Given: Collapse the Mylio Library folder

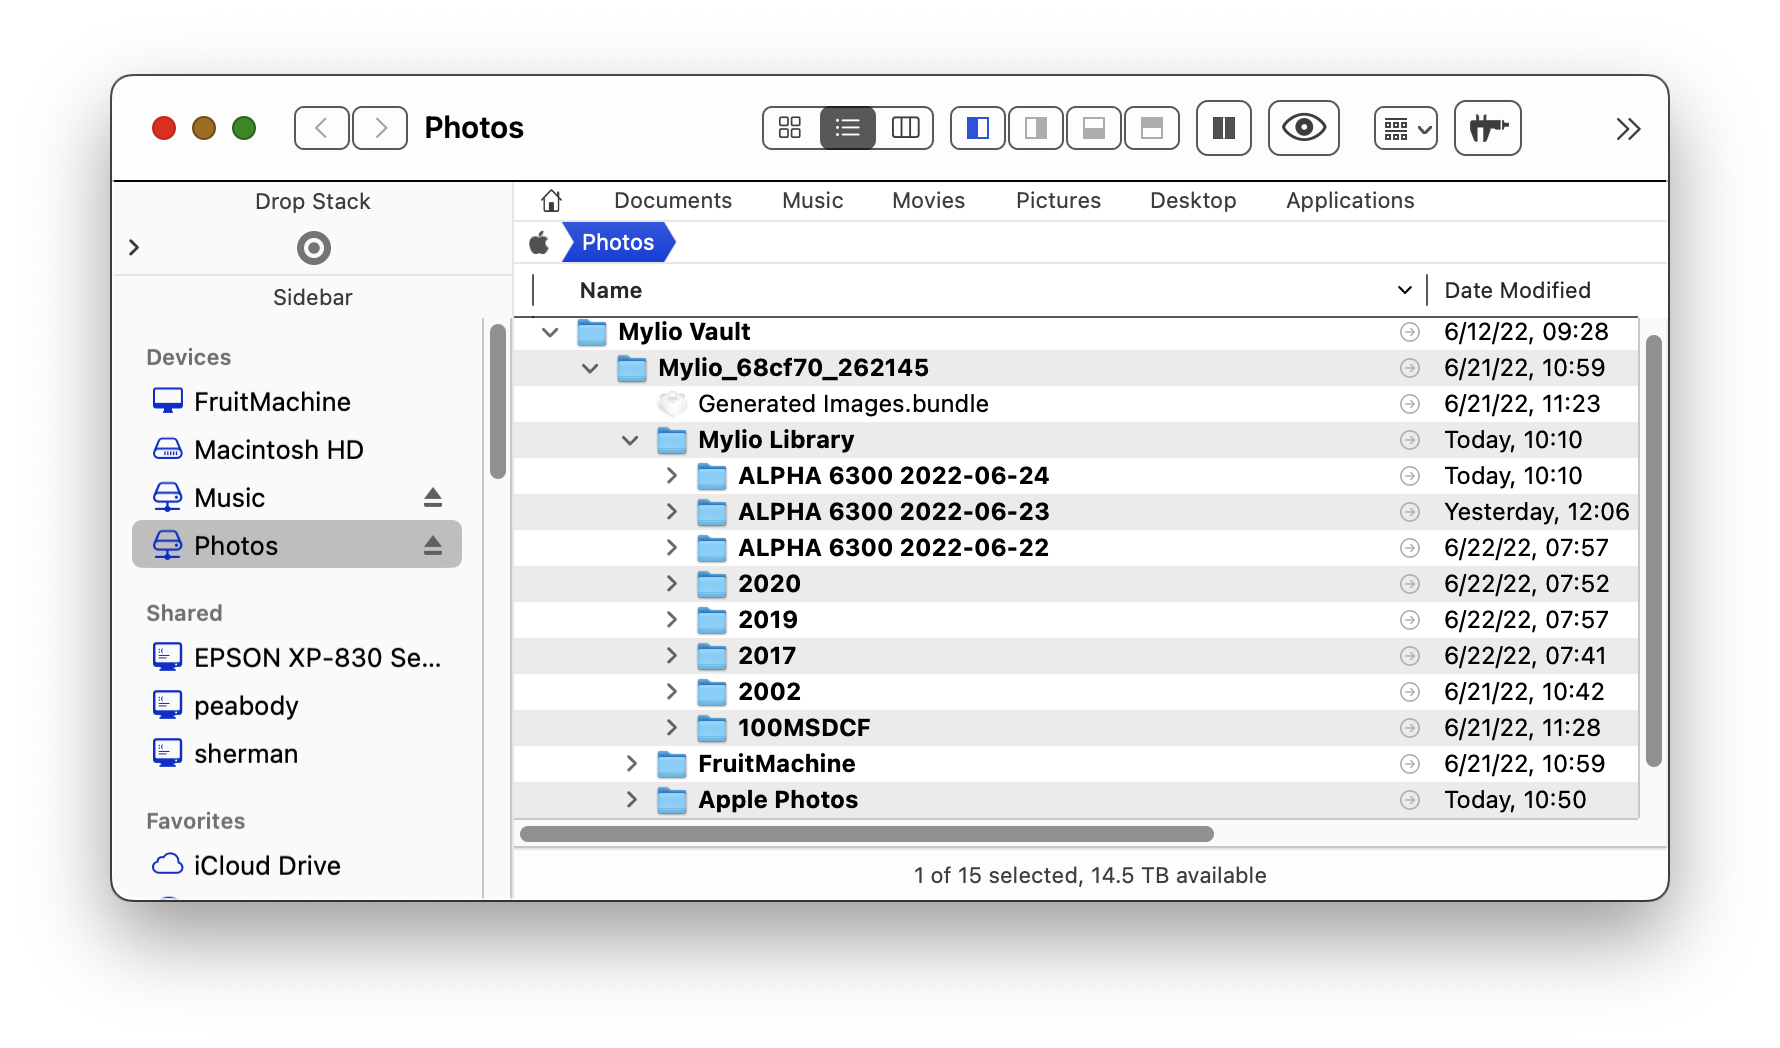Looking at the screenshot, I should pos(630,440).
